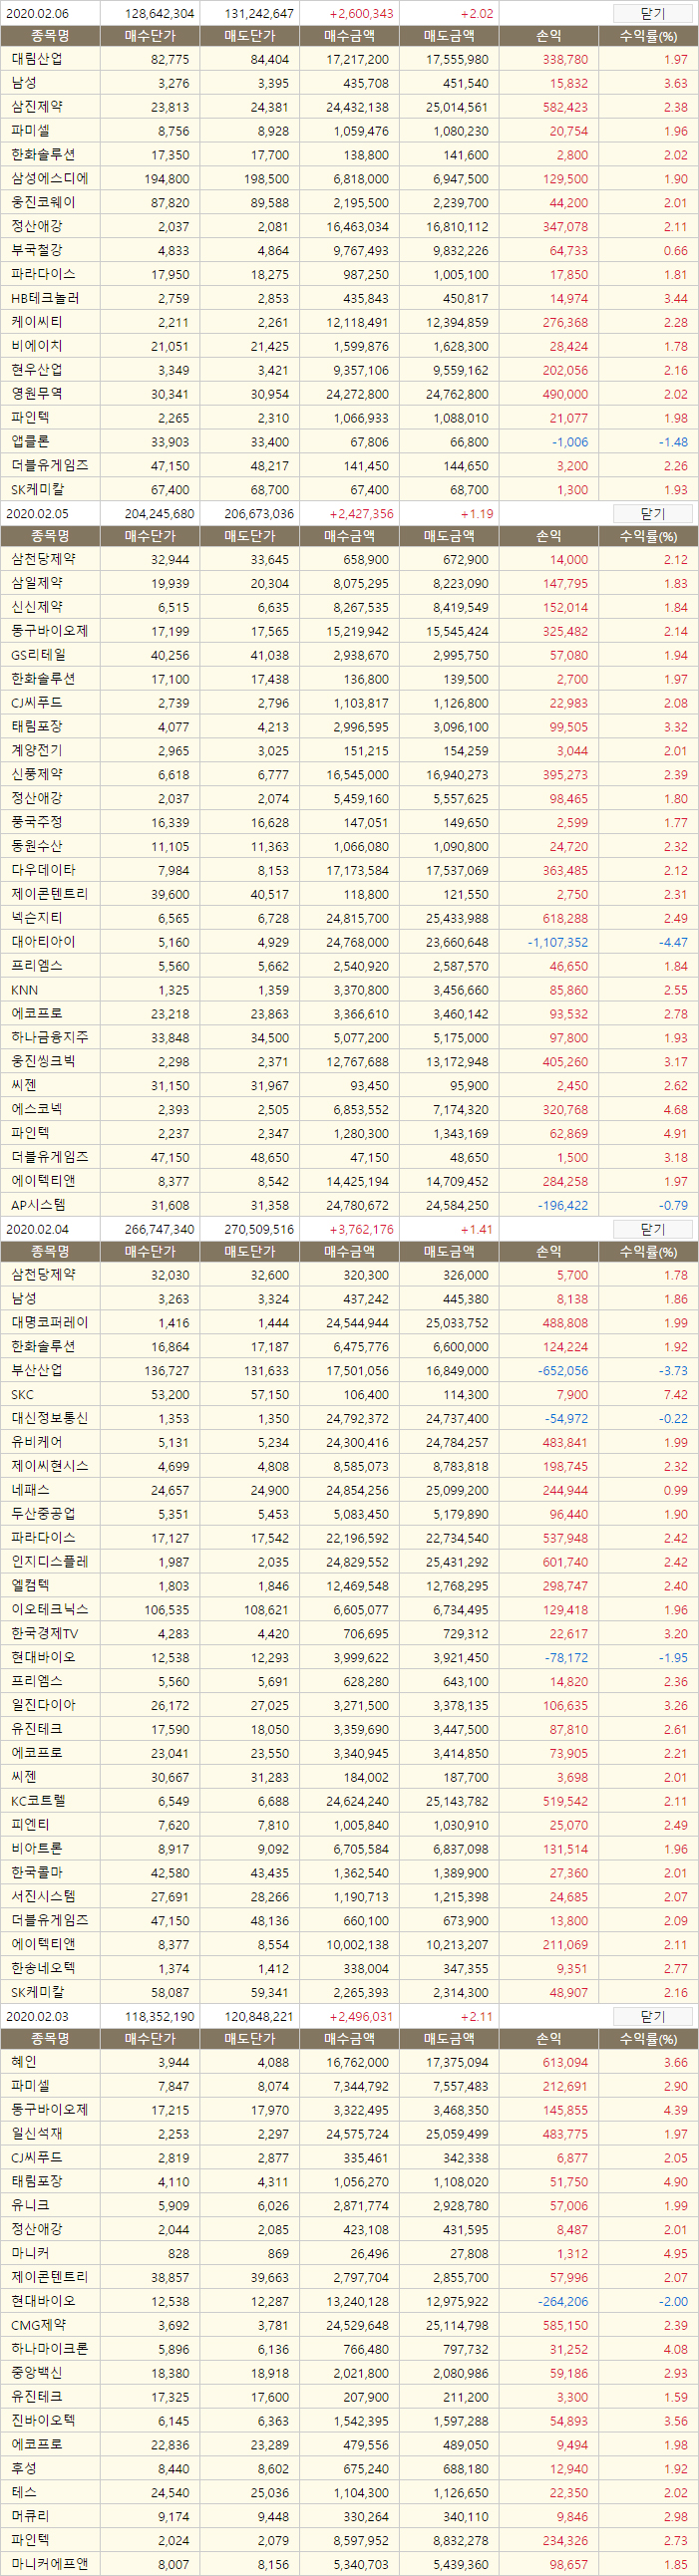
Task: Select the 2020.02.06 date label
Action: pyautogui.click(x=37, y=14)
